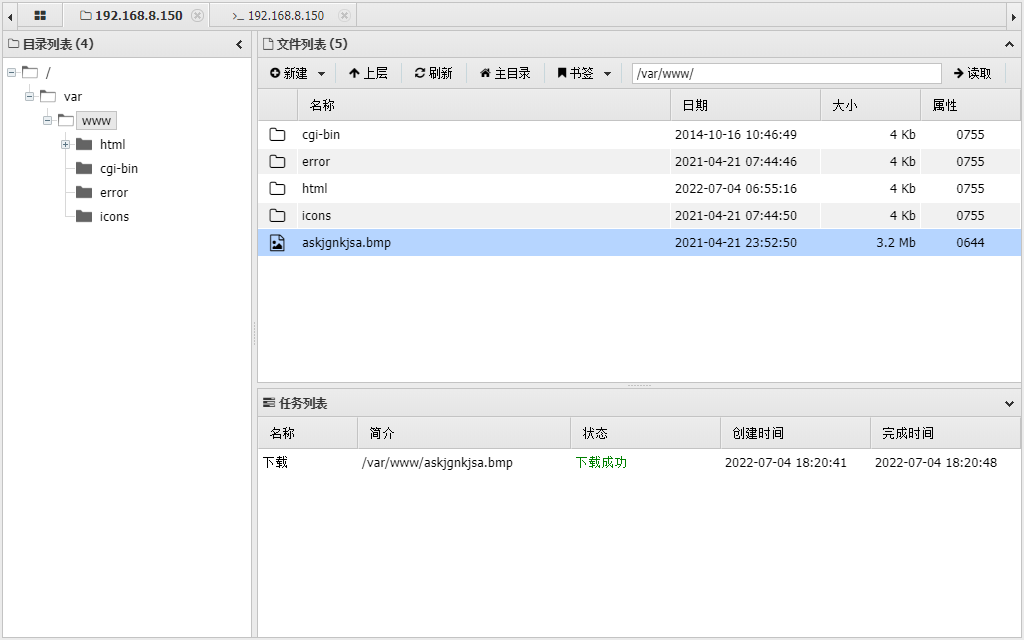Viewport: 1024px width, 640px height.
Task: Collapse the var tree node
Action: (x=29, y=97)
